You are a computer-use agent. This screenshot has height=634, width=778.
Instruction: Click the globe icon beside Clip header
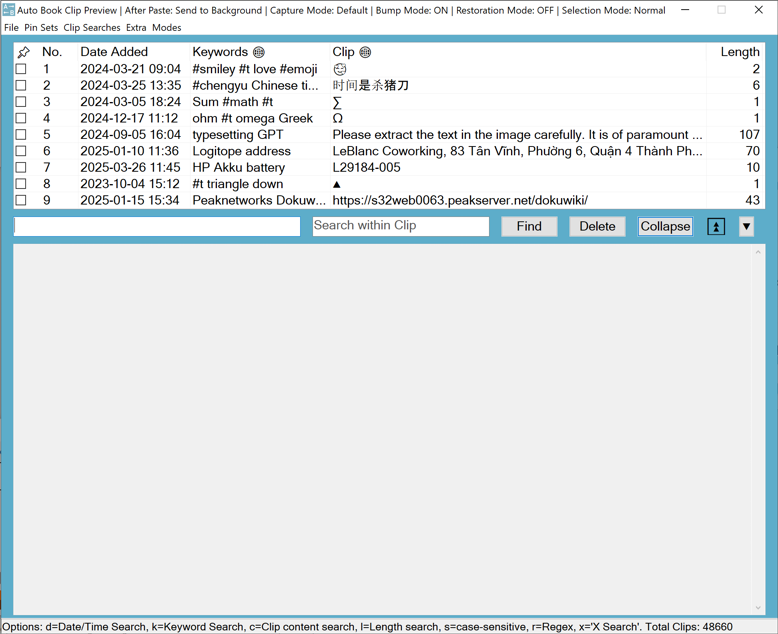[x=365, y=52]
